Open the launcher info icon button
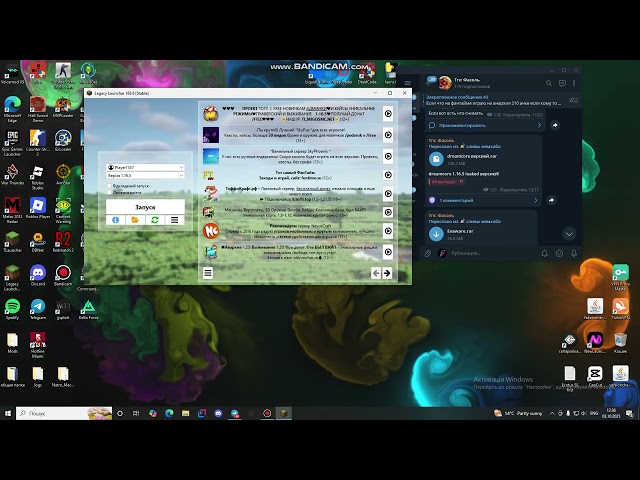This screenshot has height=480, width=640. click(116, 220)
